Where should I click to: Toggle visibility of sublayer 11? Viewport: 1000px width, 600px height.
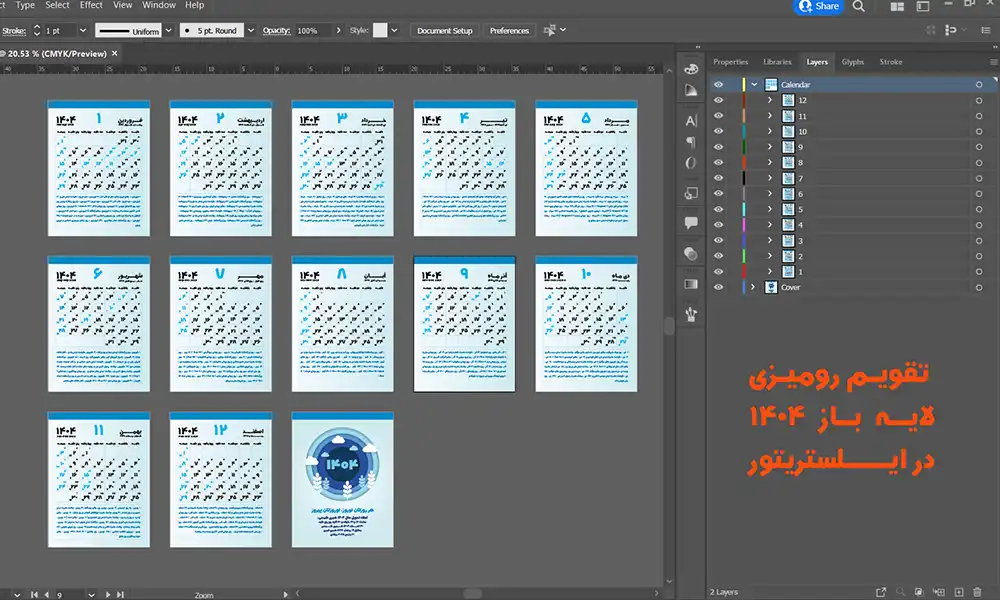click(719, 115)
